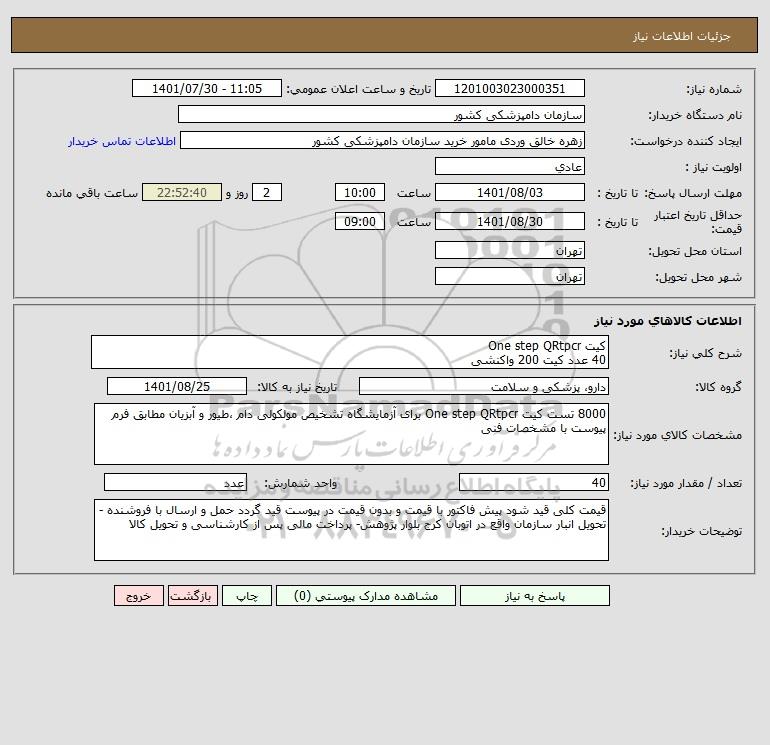Viewport: 770px width, 745px height.
Task: Click response deadline date 1401/08/03
Action: (x=510, y=193)
